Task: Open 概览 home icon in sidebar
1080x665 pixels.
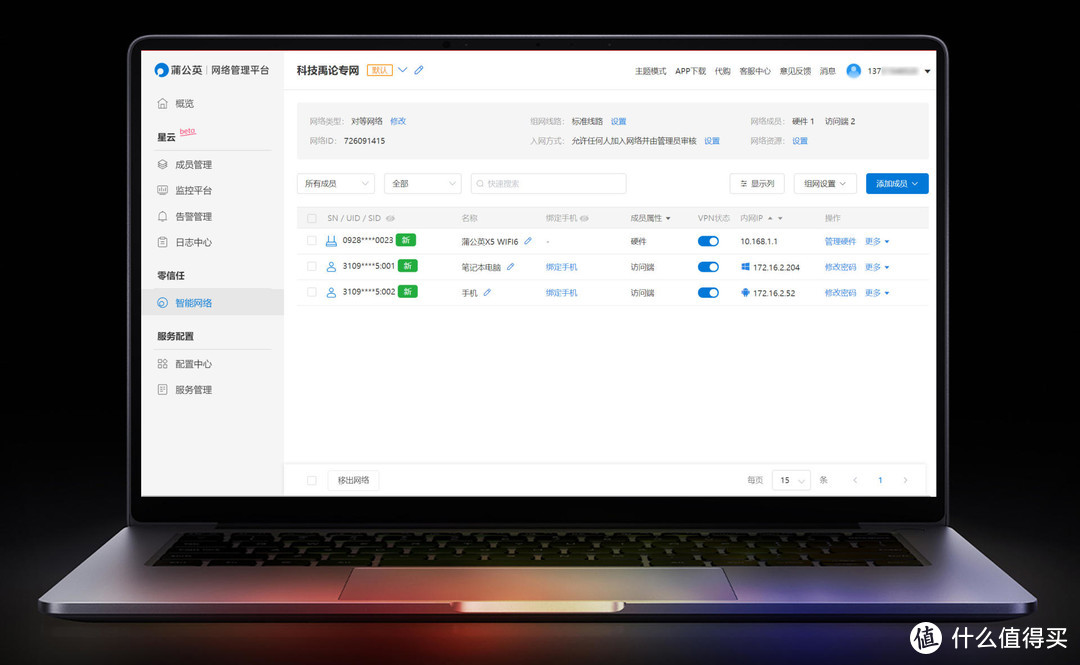Action: [x=163, y=103]
